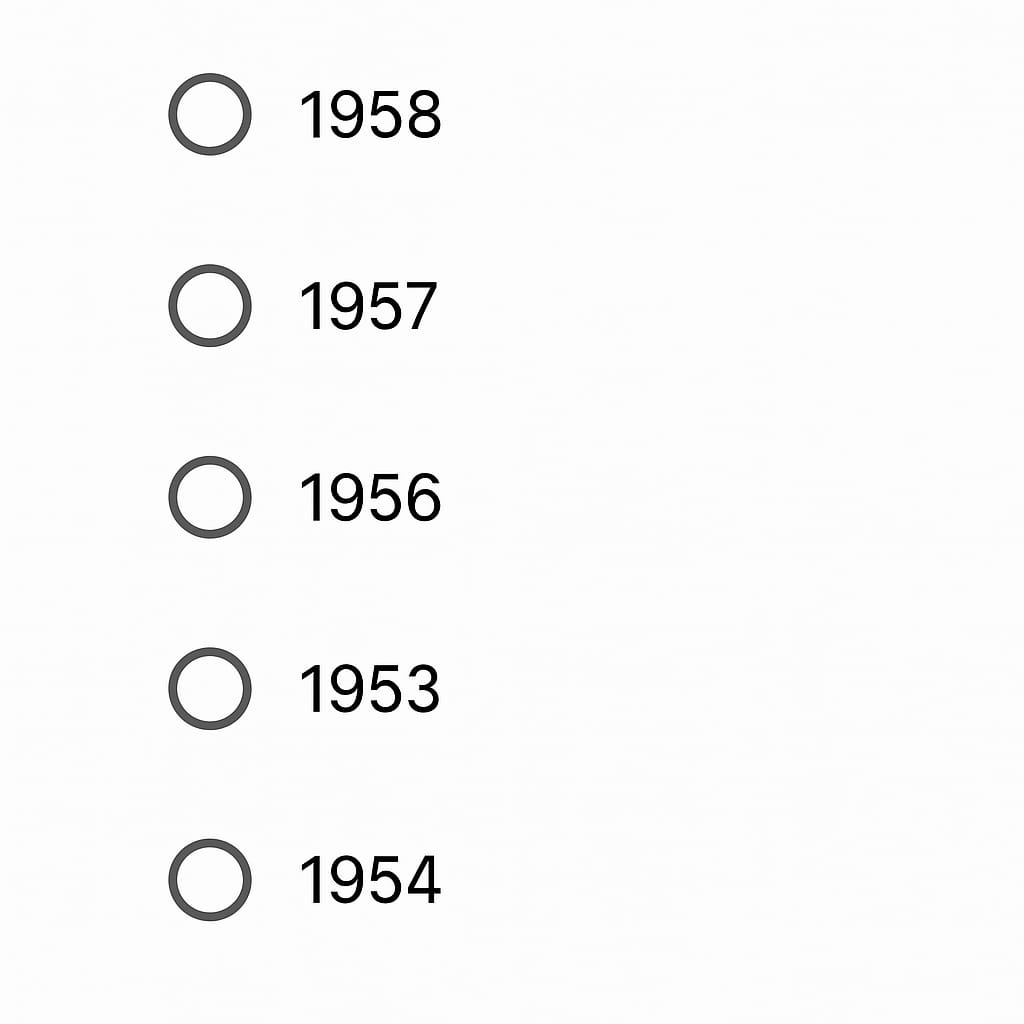Image resolution: width=1024 pixels, height=1024 pixels.
Task: Choose the first option circle, 1958
Action: [x=209, y=114]
